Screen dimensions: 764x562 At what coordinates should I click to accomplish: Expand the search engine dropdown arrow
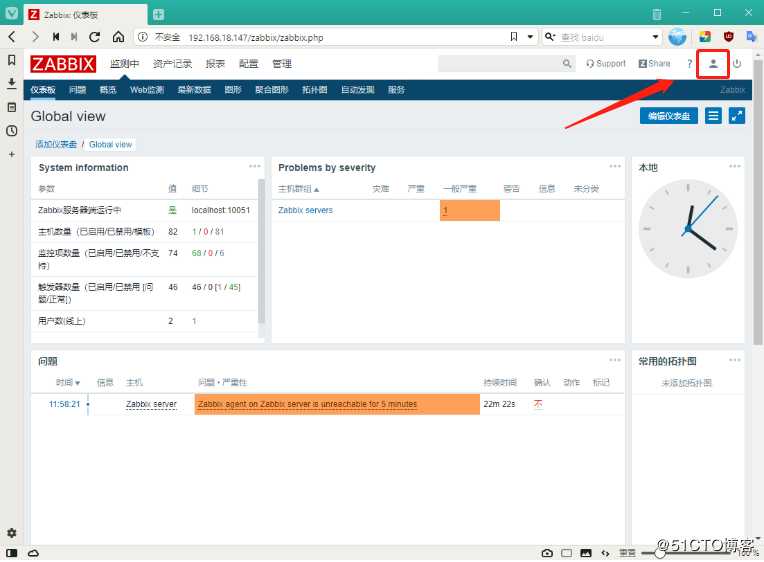pos(655,37)
